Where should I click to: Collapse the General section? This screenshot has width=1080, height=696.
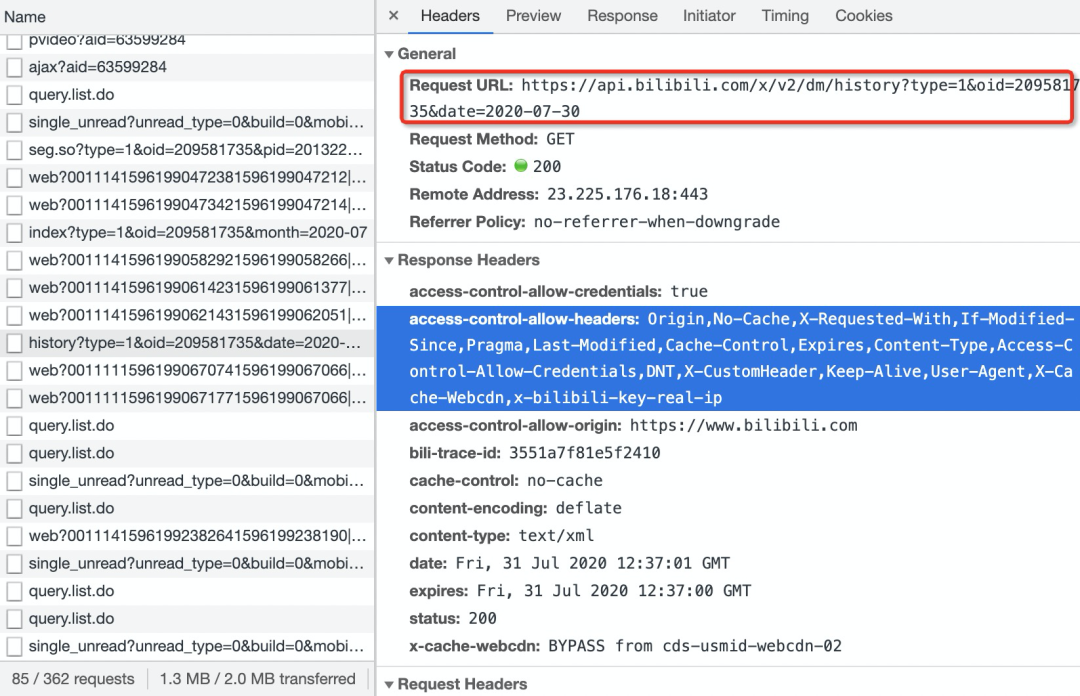[x=389, y=54]
